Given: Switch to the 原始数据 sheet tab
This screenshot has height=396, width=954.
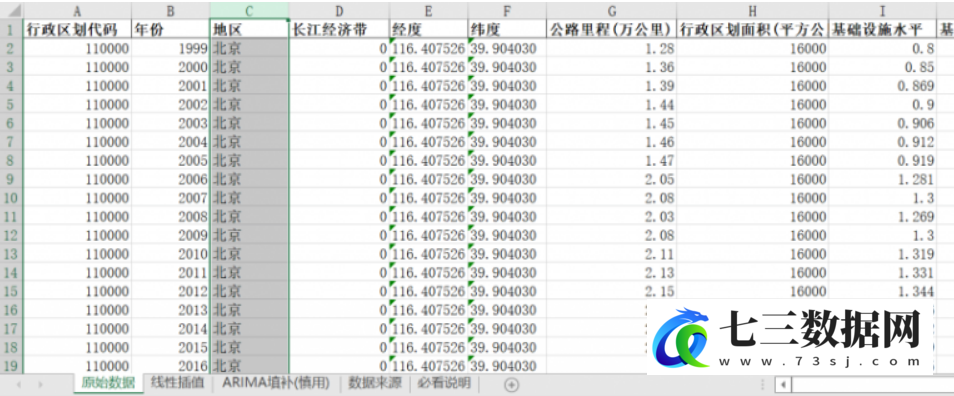Looking at the screenshot, I should (108, 384).
